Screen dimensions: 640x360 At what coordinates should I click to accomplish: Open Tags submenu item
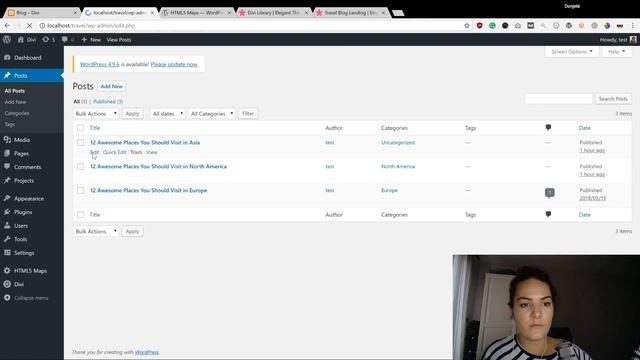tap(10, 124)
